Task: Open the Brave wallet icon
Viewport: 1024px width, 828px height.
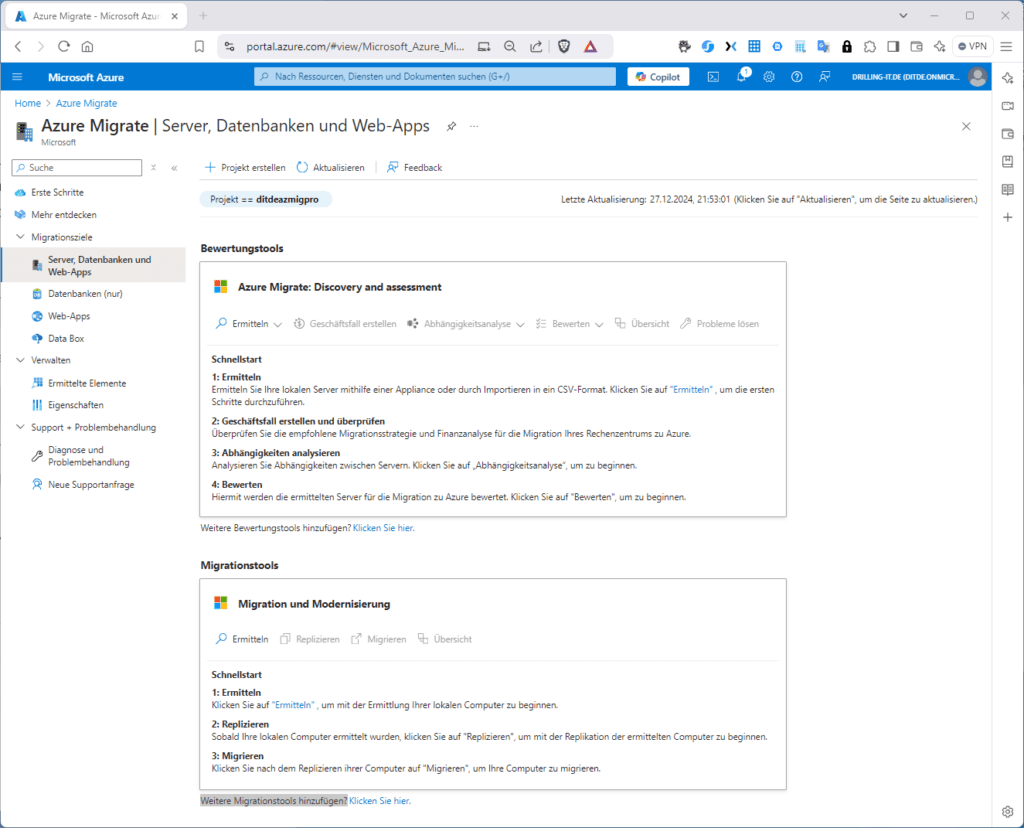Action: pyautogui.click(x=916, y=46)
